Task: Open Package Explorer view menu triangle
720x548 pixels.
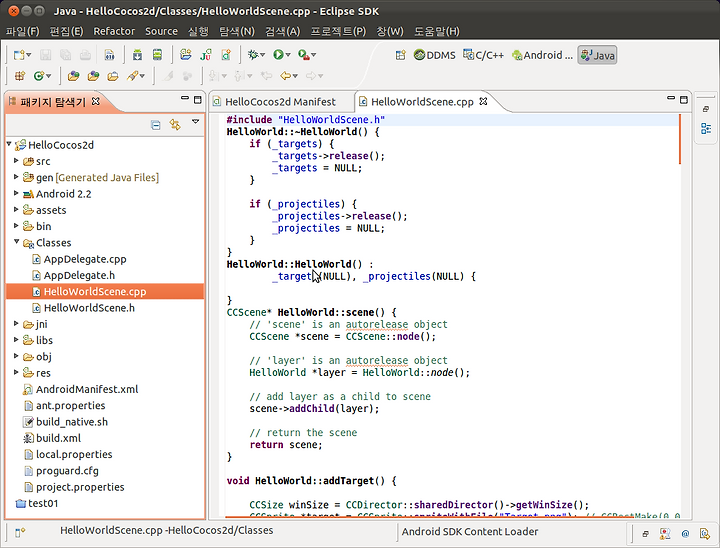Action: point(196,122)
